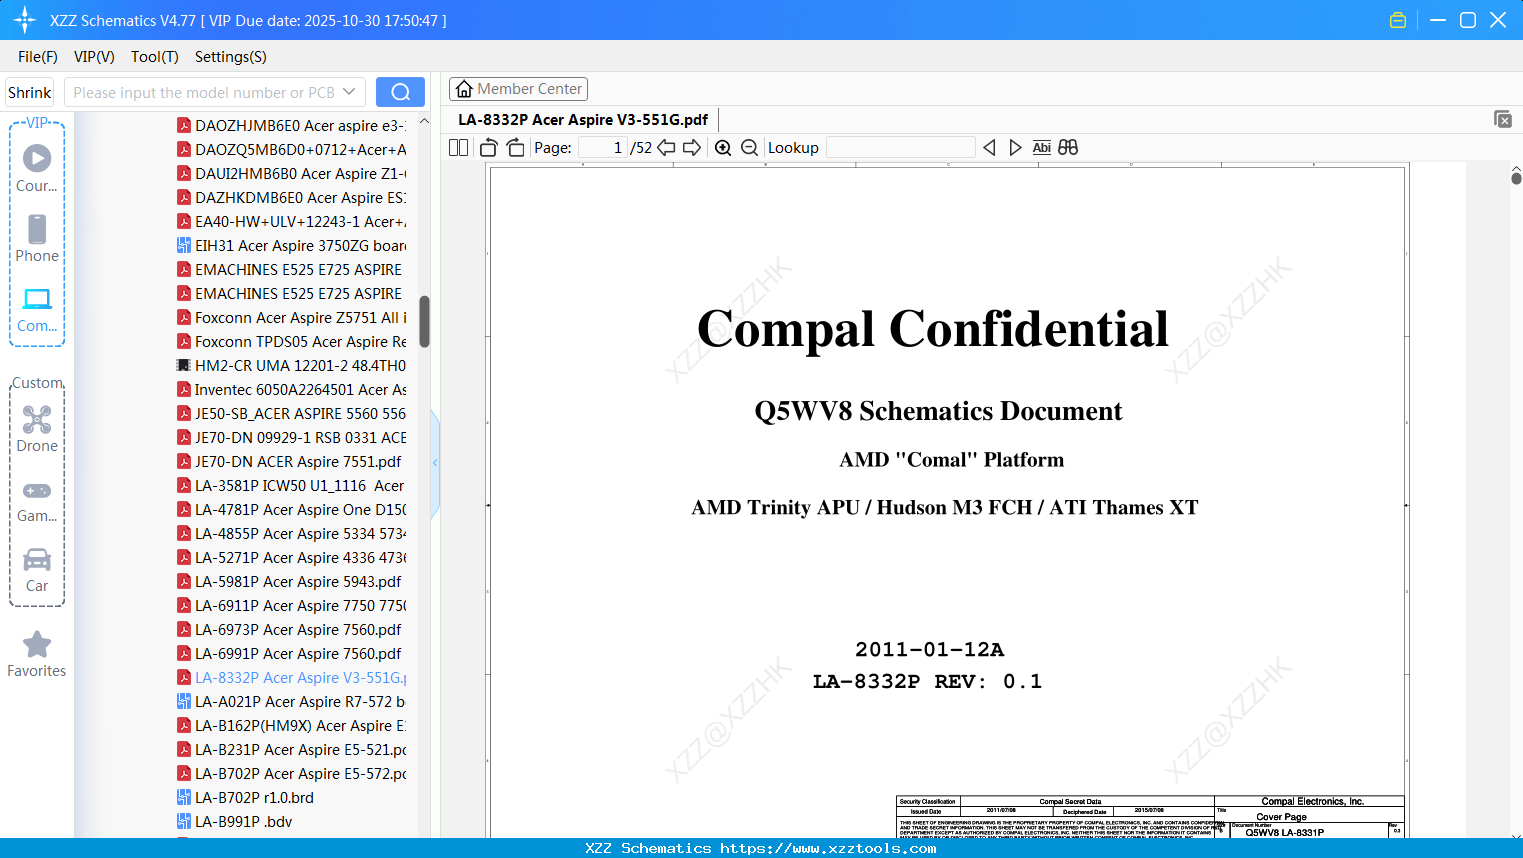
Task: Collapse the file list panel handle
Action: coord(435,463)
